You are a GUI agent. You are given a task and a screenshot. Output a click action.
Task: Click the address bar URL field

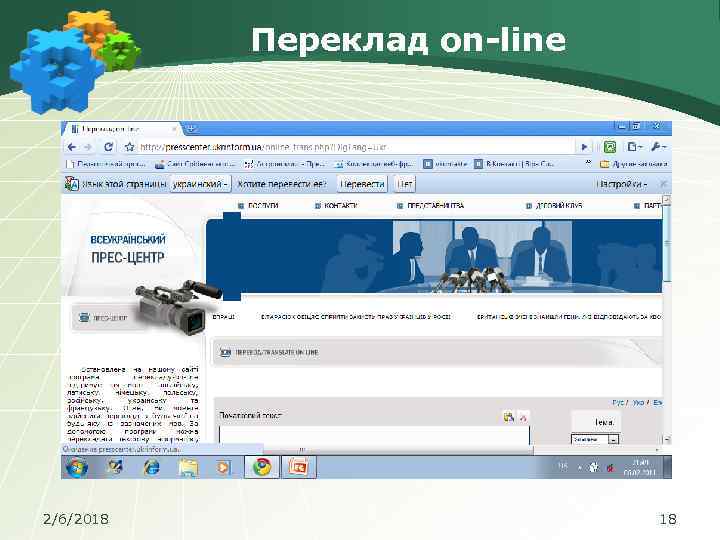pyautogui.click(x=354, y=147)
